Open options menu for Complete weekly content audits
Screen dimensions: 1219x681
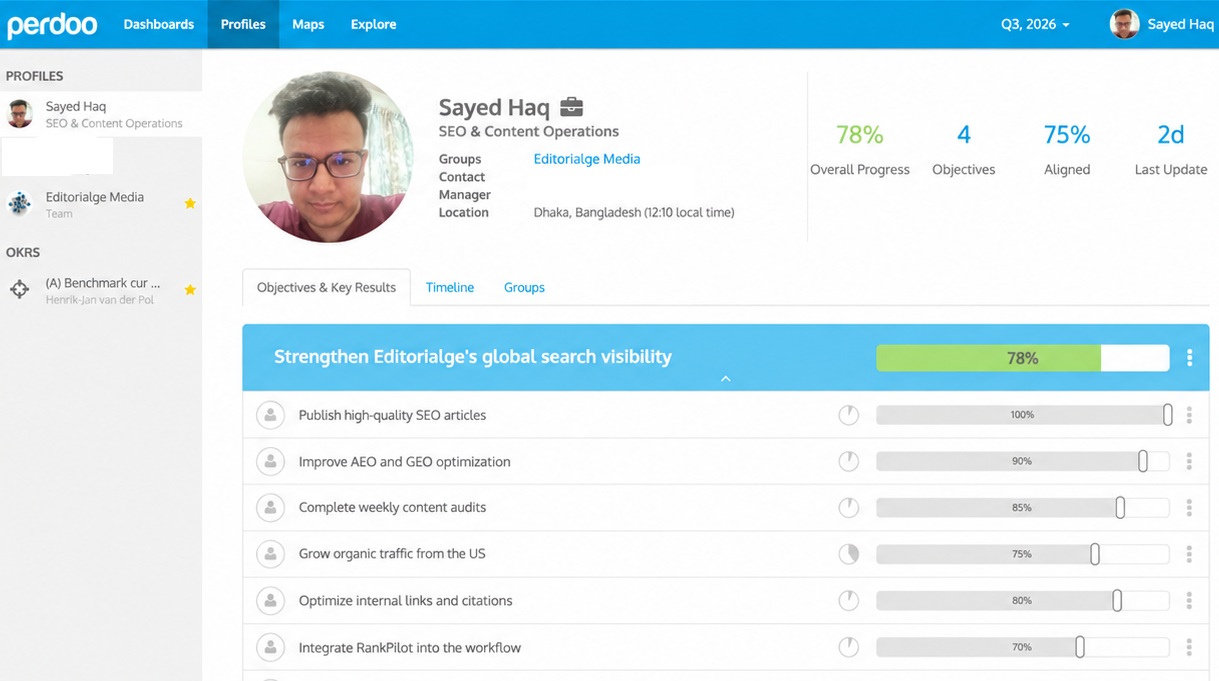coord(1189,508)
